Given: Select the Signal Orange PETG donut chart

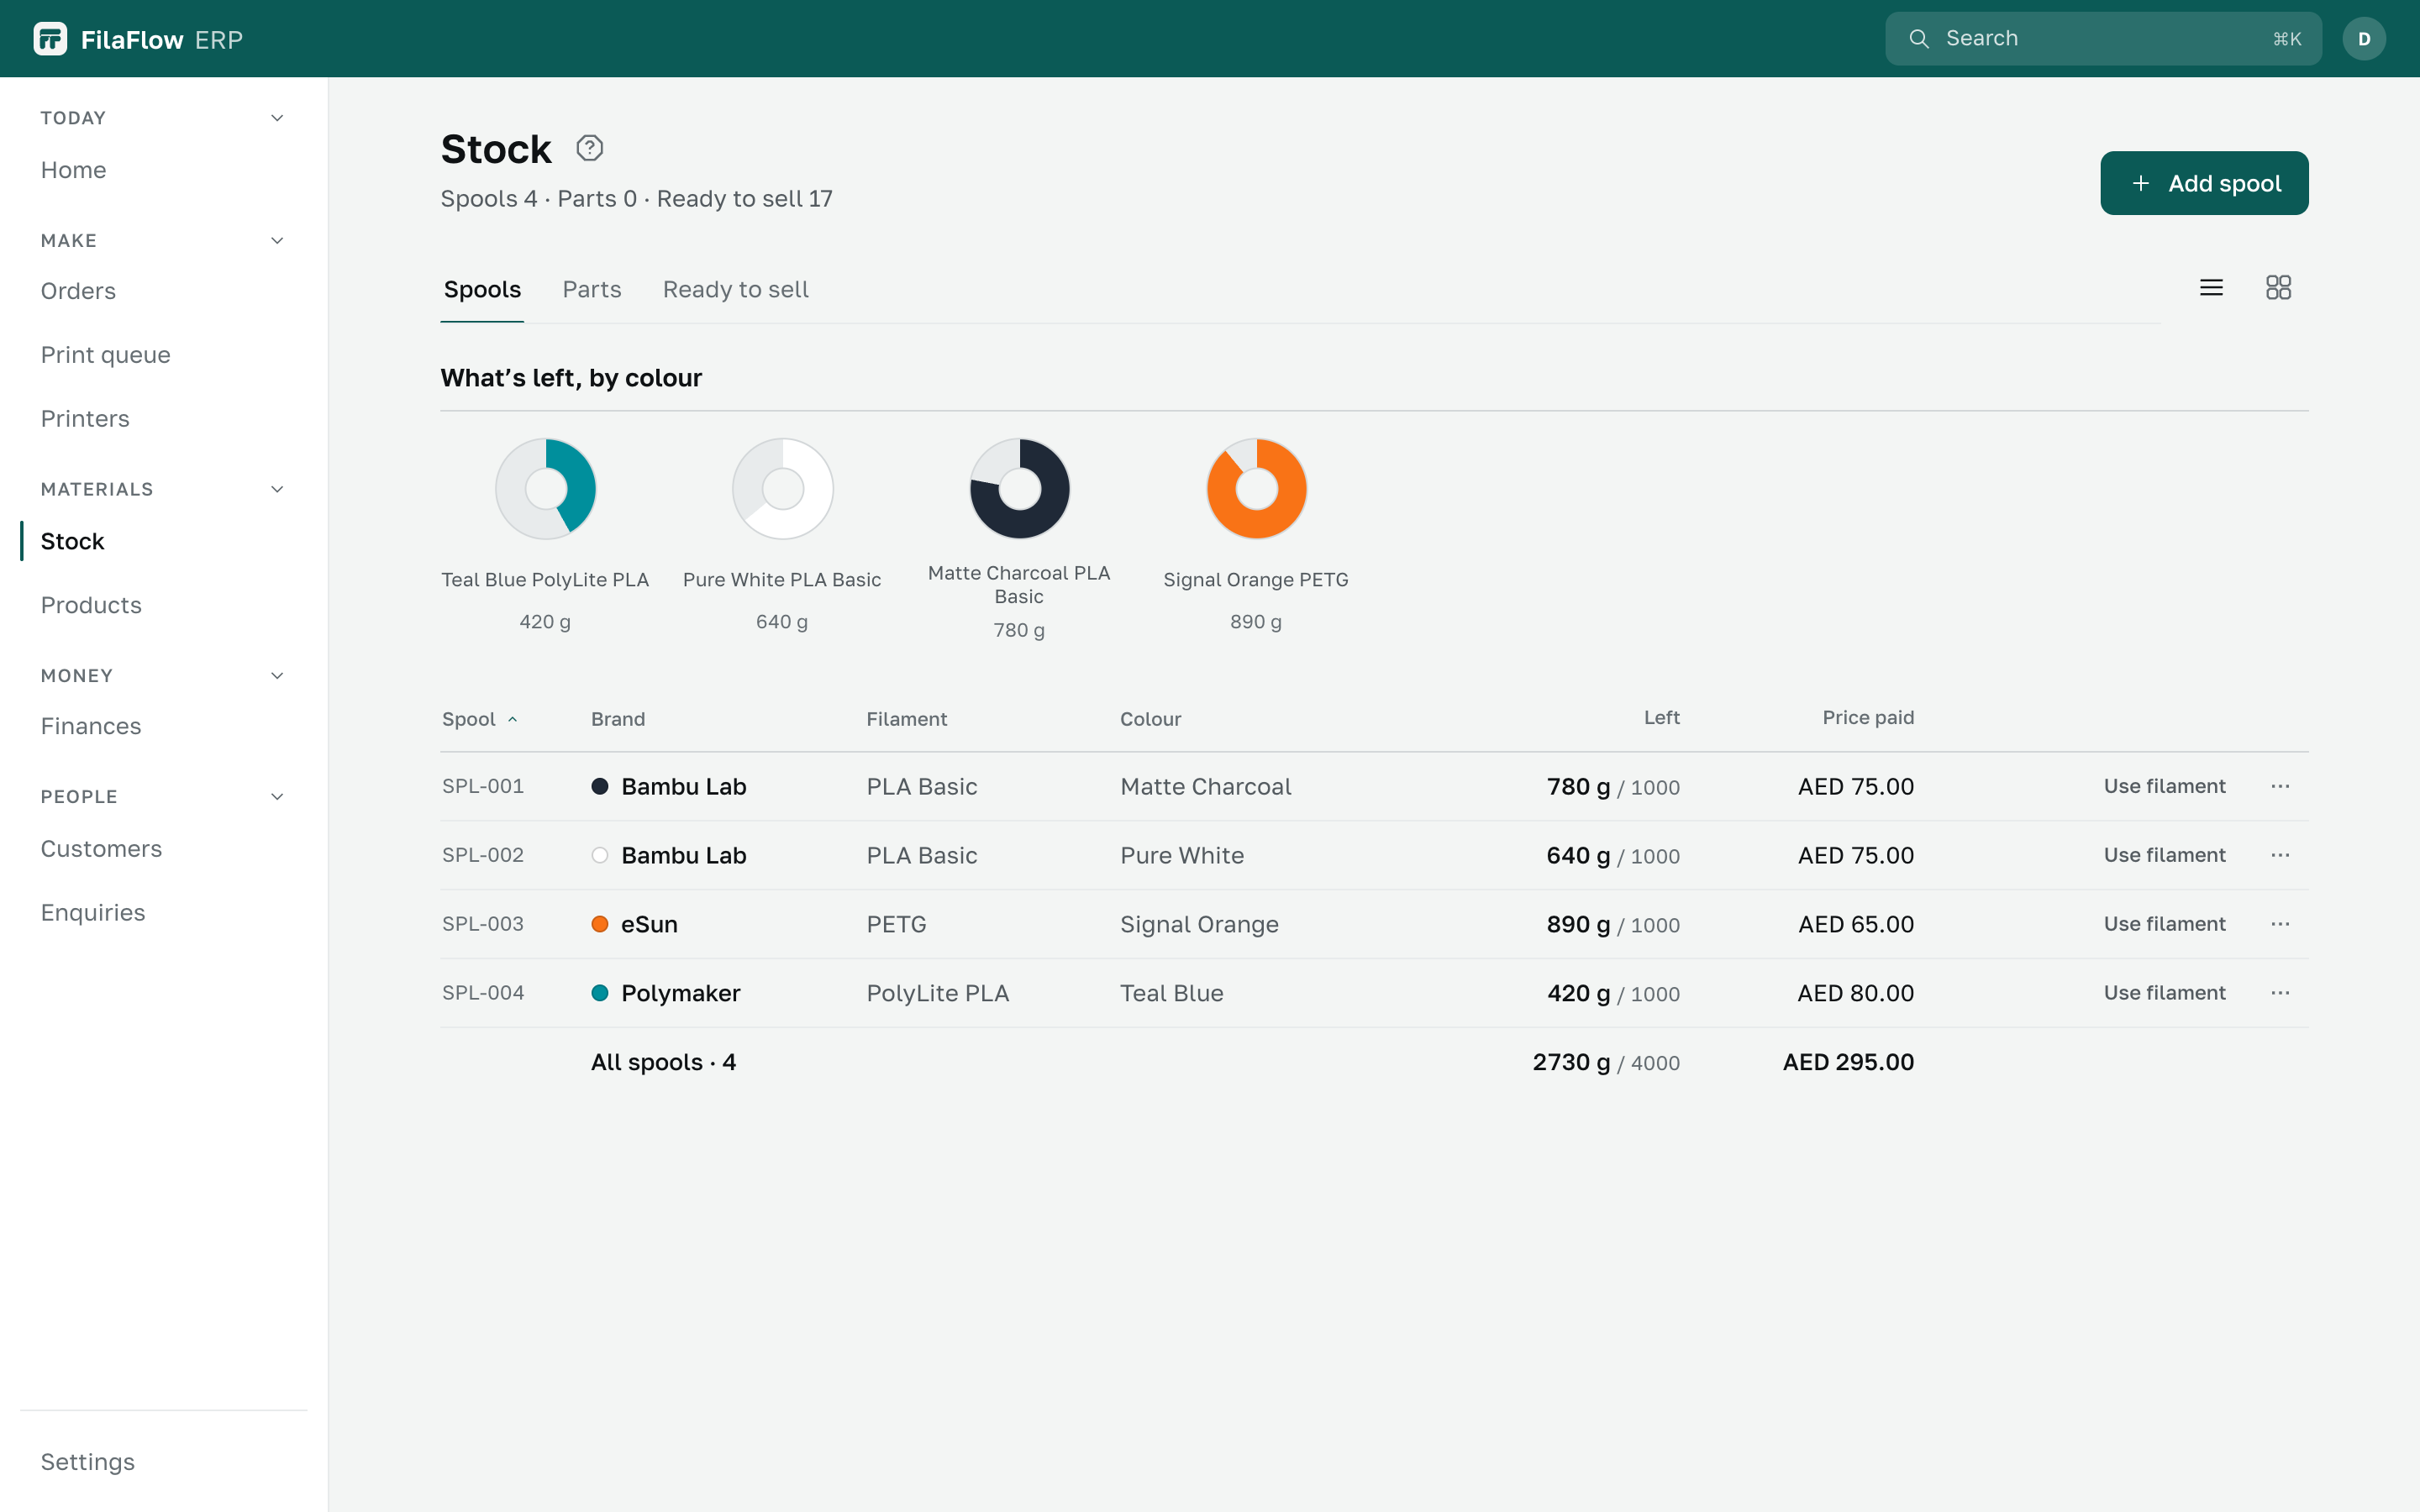Looking at the screenshot, I should click(1256, 488).
